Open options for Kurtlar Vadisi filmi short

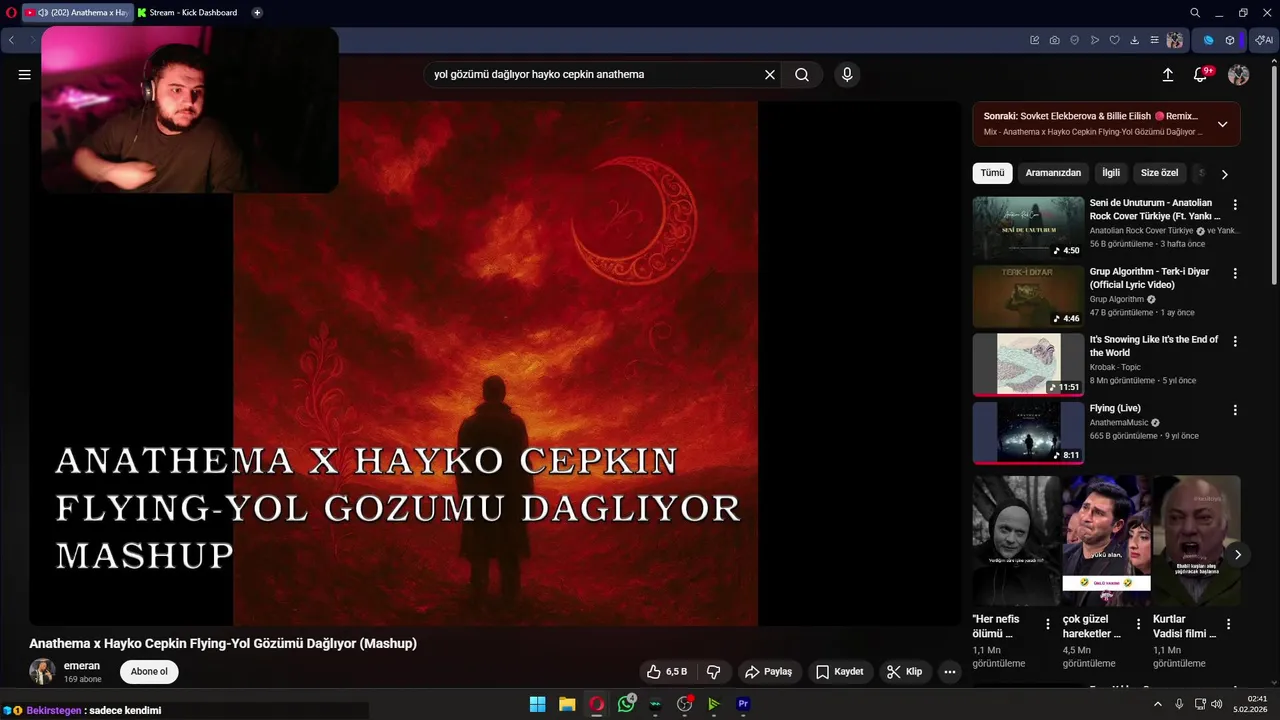pyautogui.click(x=1228, y=624)
